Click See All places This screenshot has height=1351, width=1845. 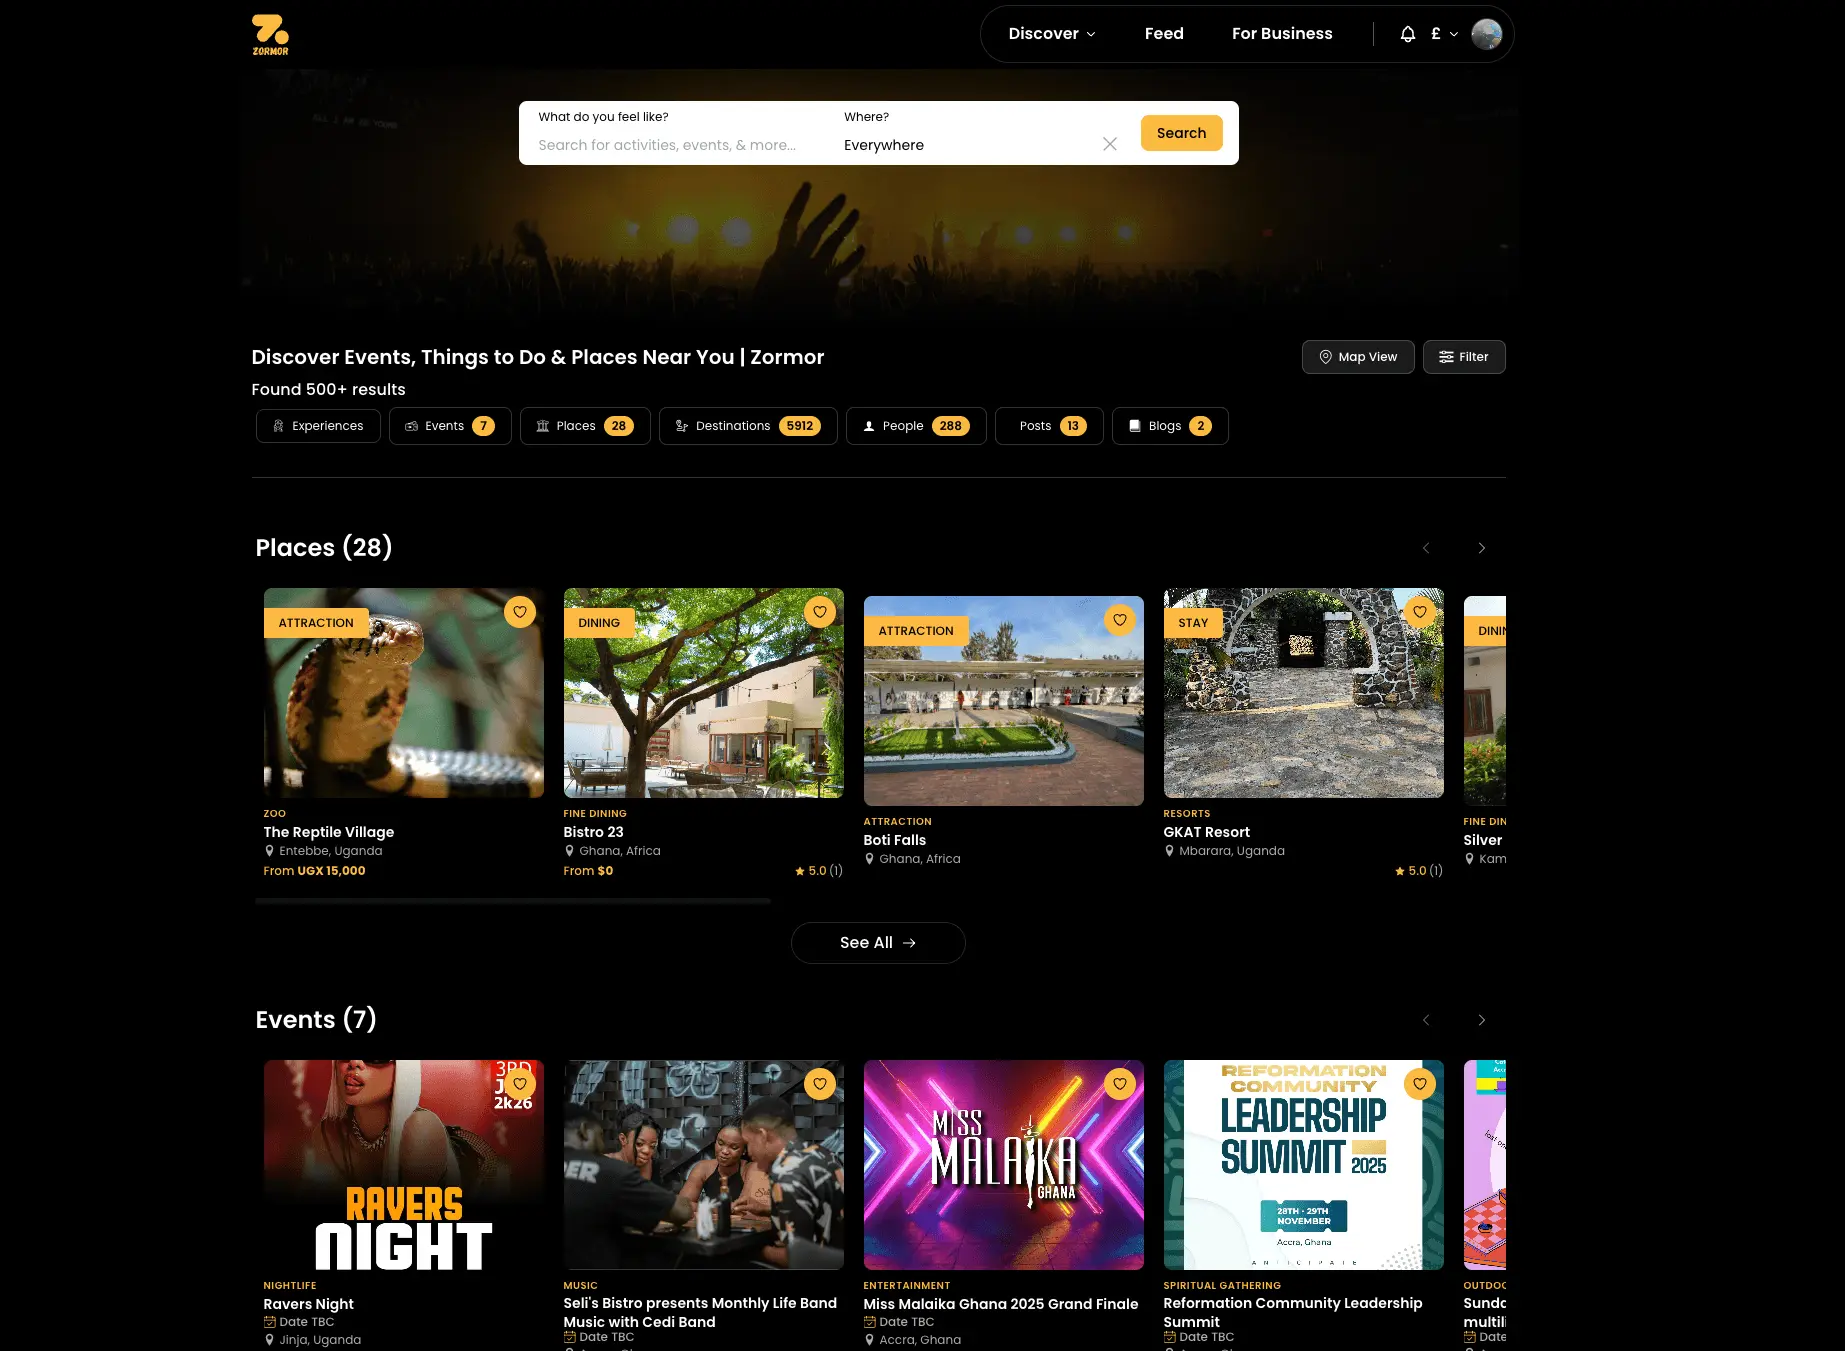pos(878,943)
